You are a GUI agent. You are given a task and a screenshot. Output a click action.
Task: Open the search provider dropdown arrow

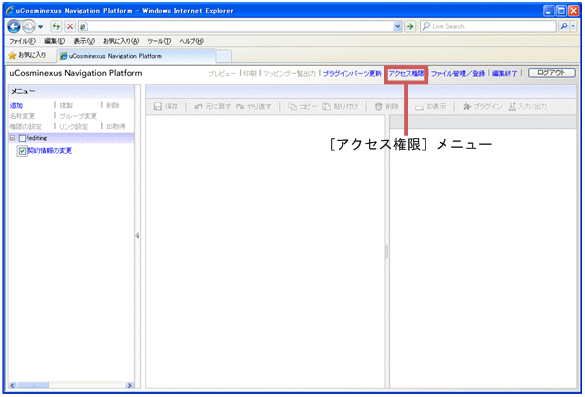tap(573, 26)
